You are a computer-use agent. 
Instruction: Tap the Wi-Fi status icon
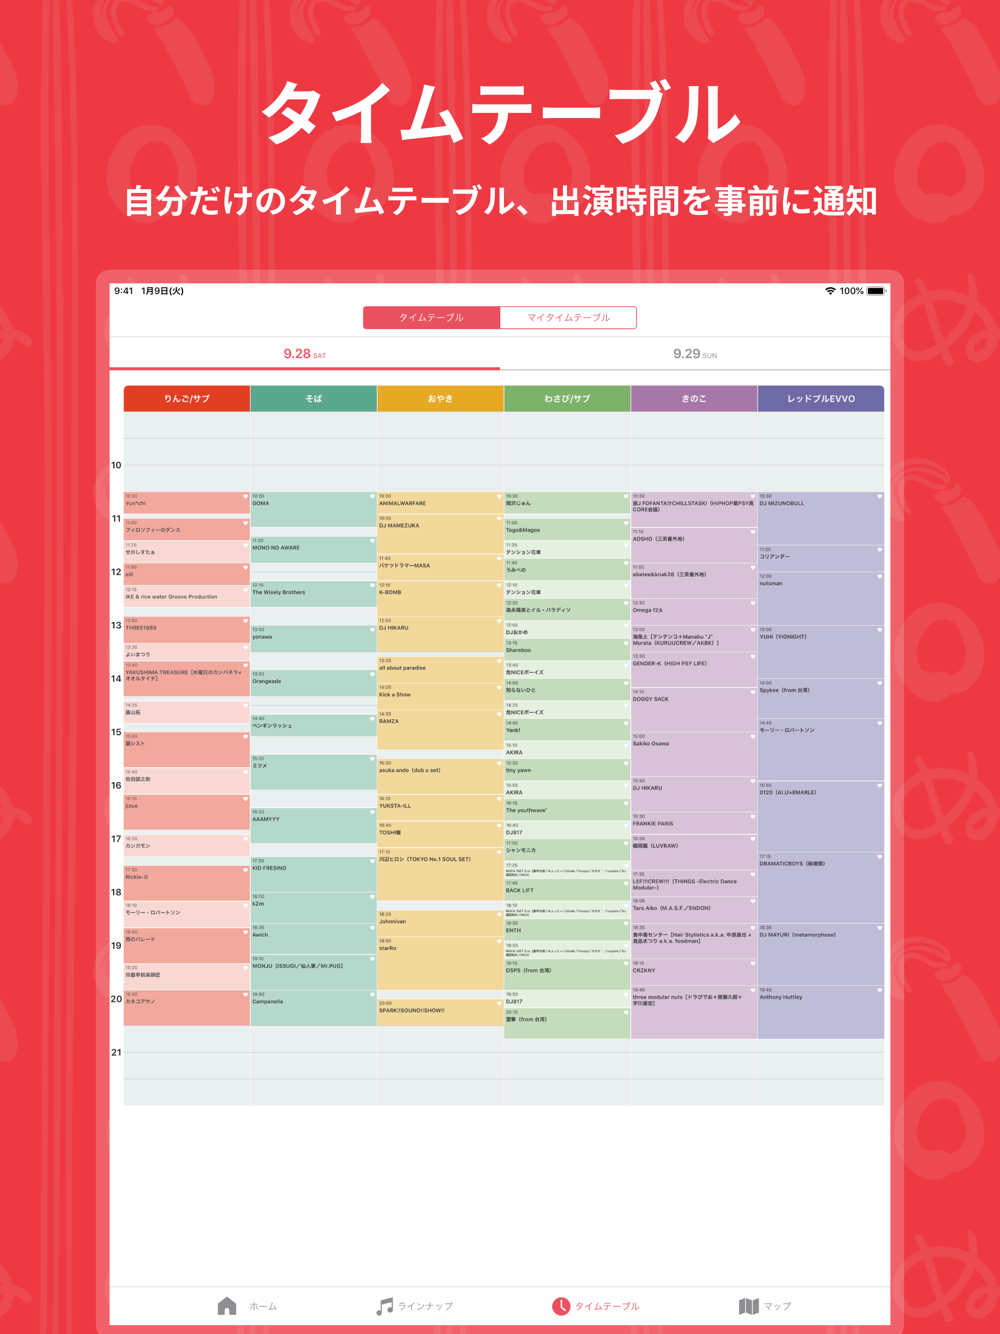click(x=830, y=291)
